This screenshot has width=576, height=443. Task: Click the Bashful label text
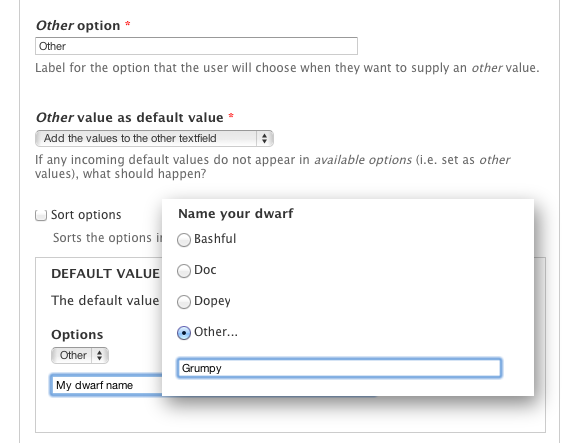click(215, 239)
